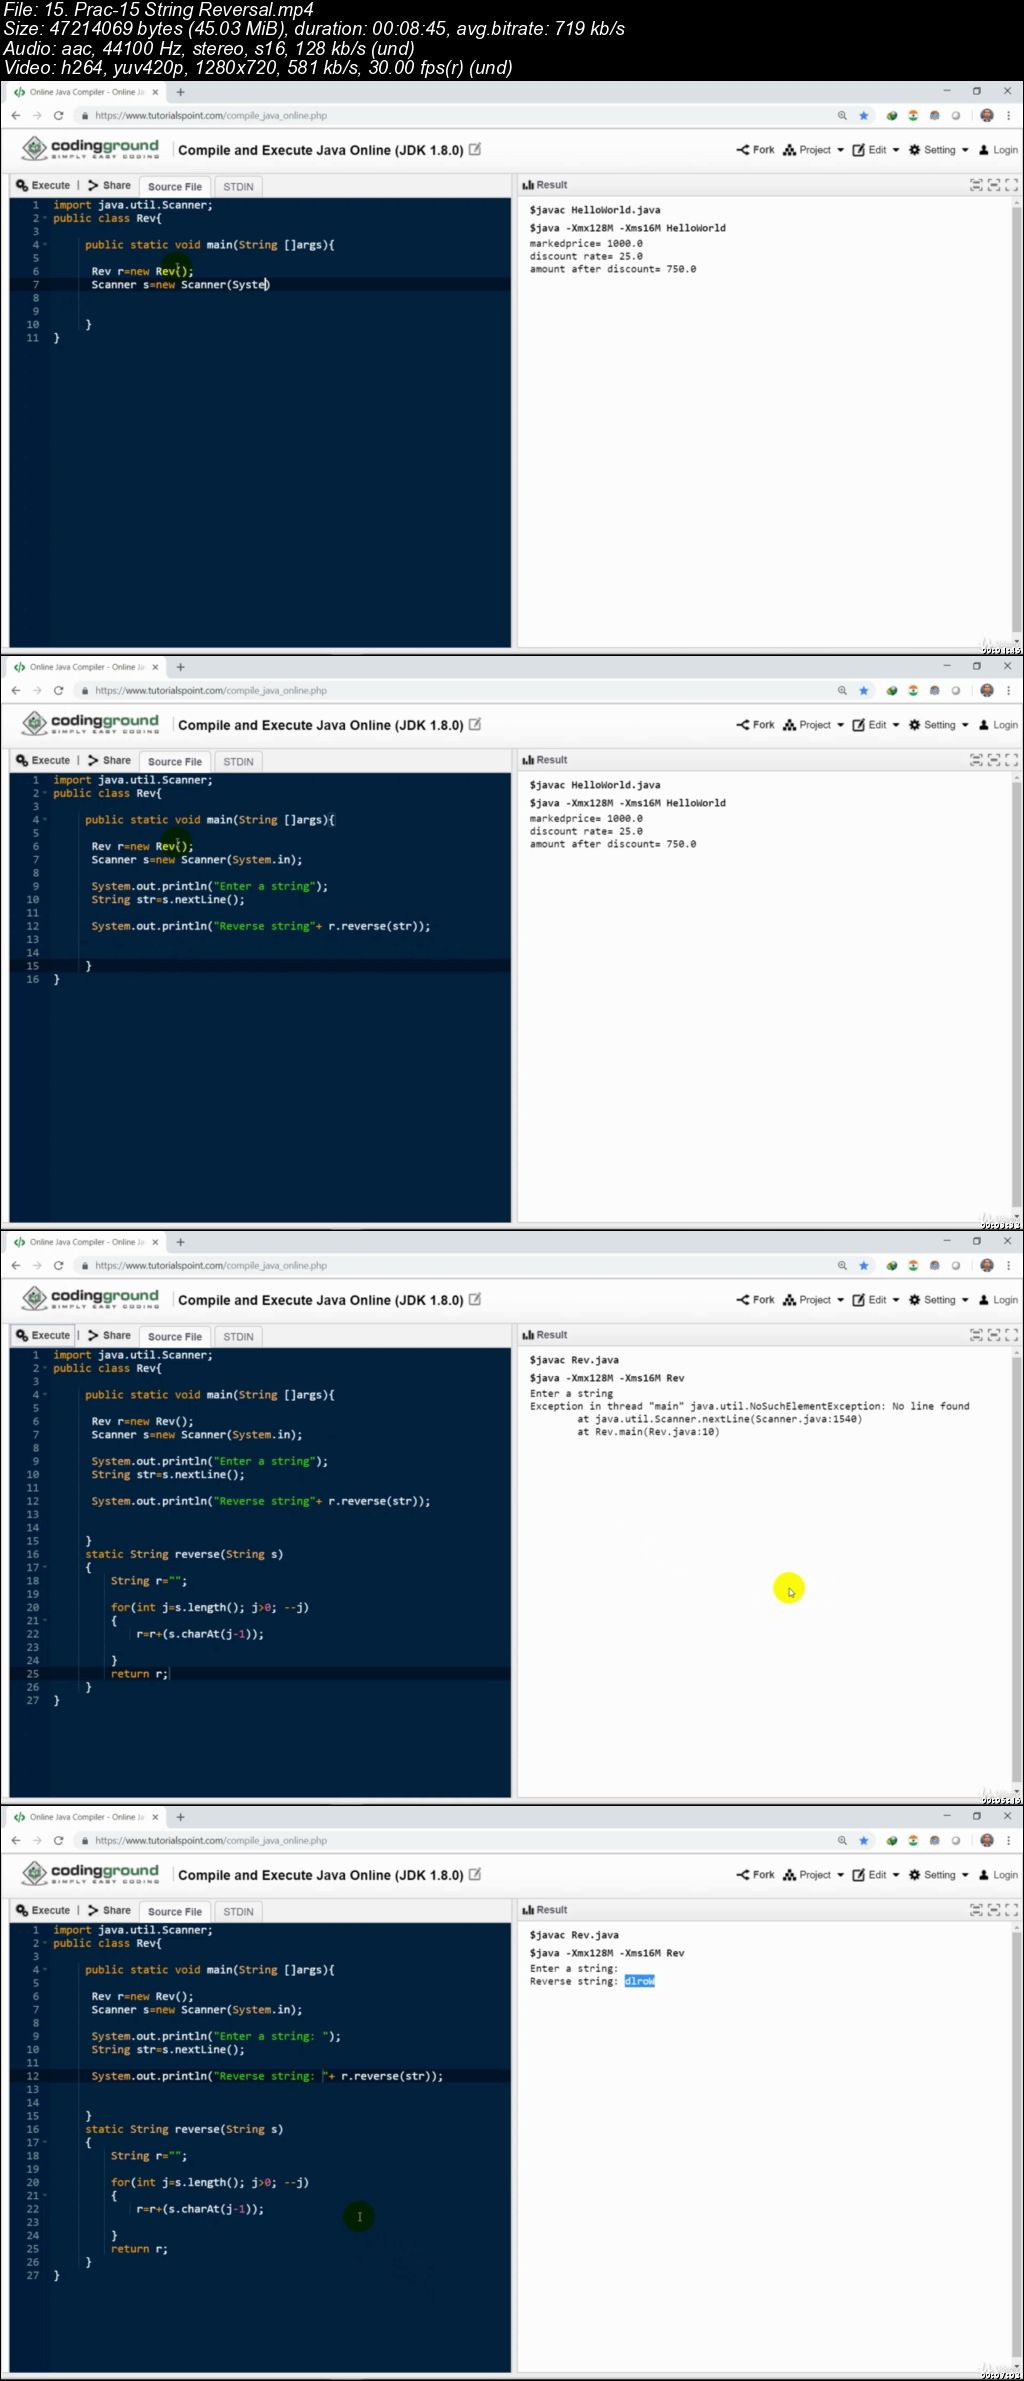Click the zoom magnifier icon in the second frame's address bar
The height and width of the screenshot is (2381, 1024).
(842, 691)
